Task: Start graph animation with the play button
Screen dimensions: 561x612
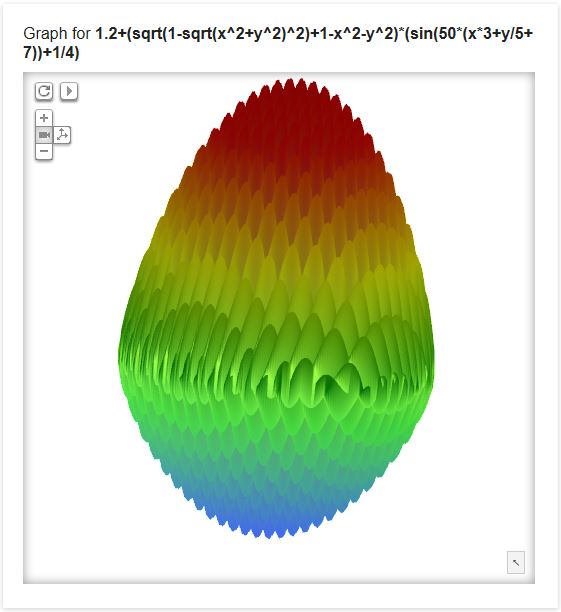Action: click(69, 91)
